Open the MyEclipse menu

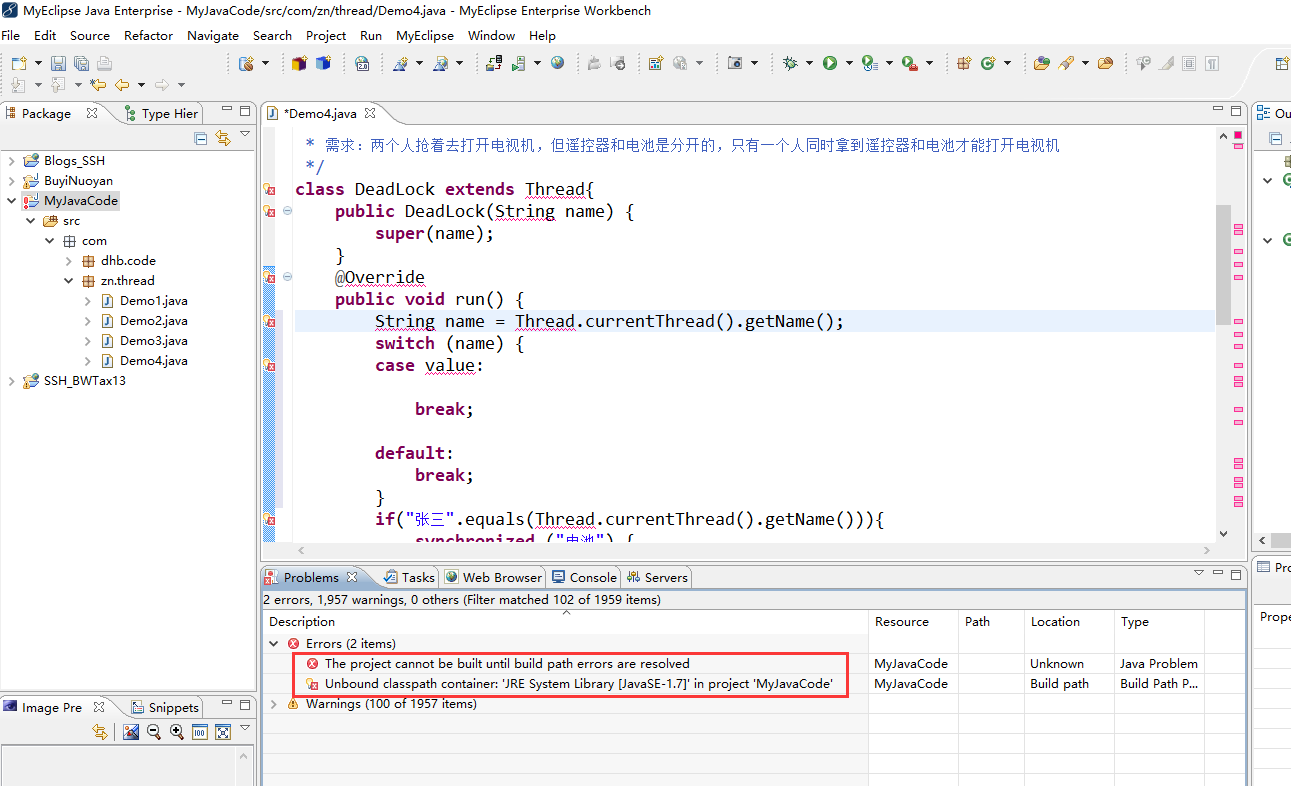tap(424, 35)
